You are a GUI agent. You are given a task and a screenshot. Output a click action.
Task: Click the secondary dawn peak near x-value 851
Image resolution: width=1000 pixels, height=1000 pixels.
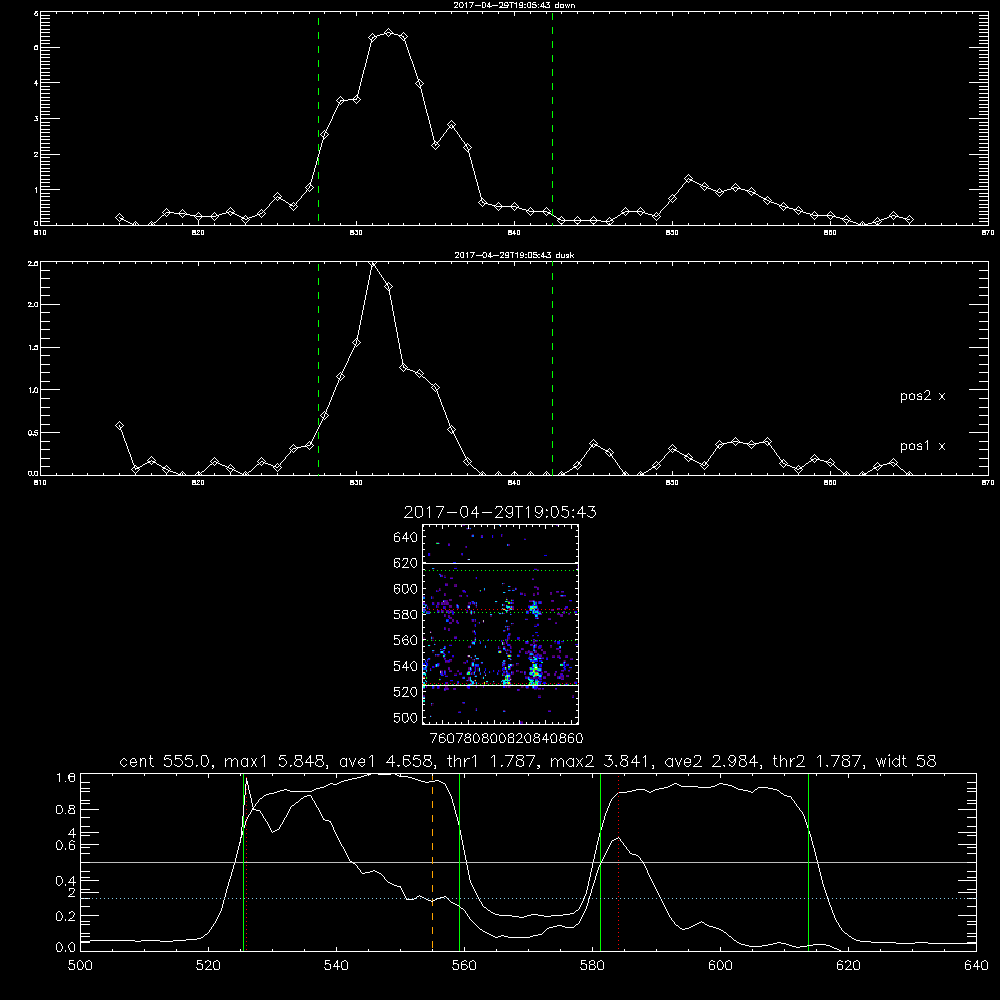click(x=688, y=179)
